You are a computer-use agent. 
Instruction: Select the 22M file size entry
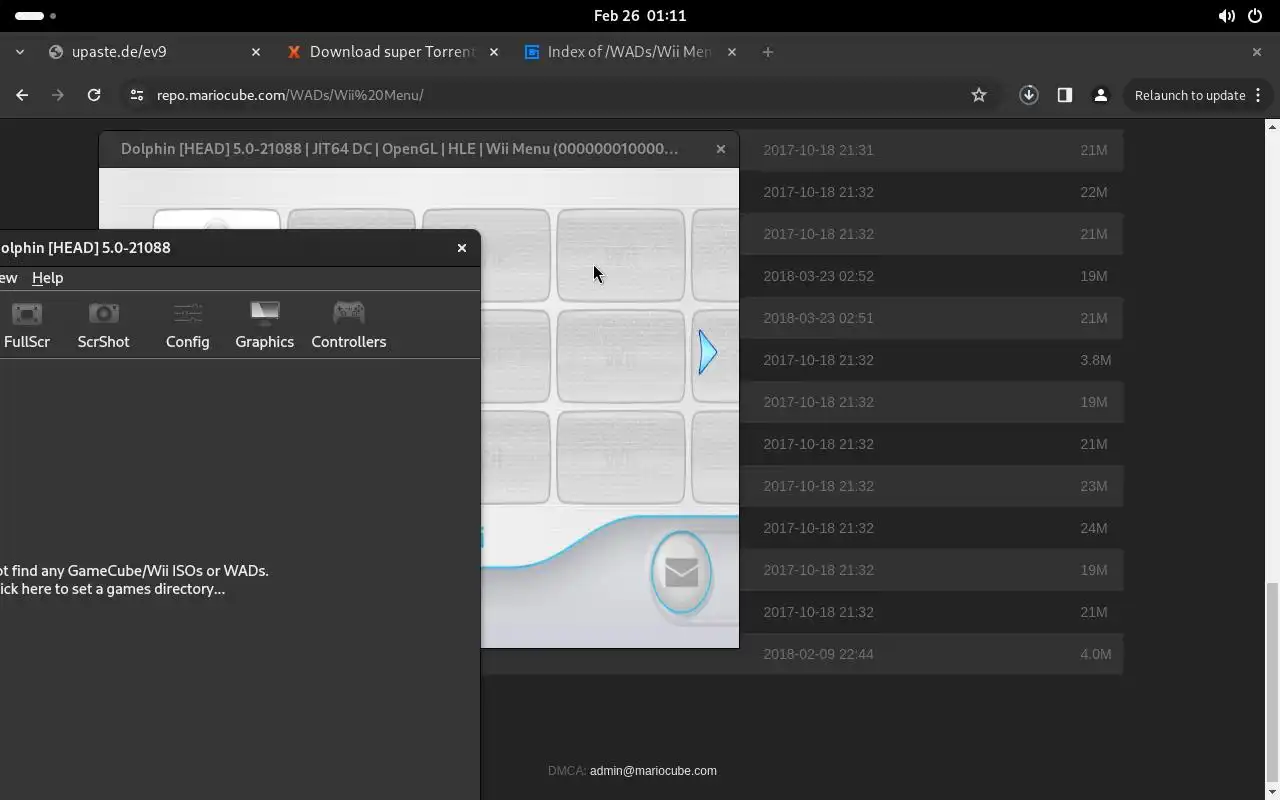pyautogui.click(x=1094, y=192)
